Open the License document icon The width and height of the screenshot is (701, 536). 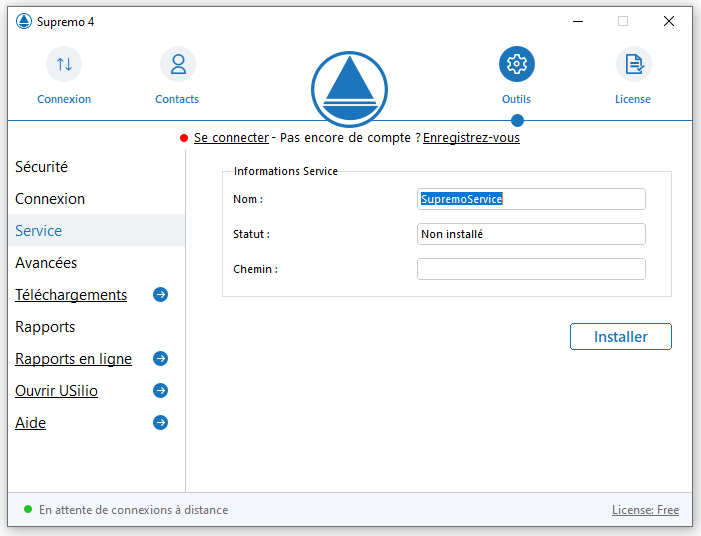click(633, 64)
